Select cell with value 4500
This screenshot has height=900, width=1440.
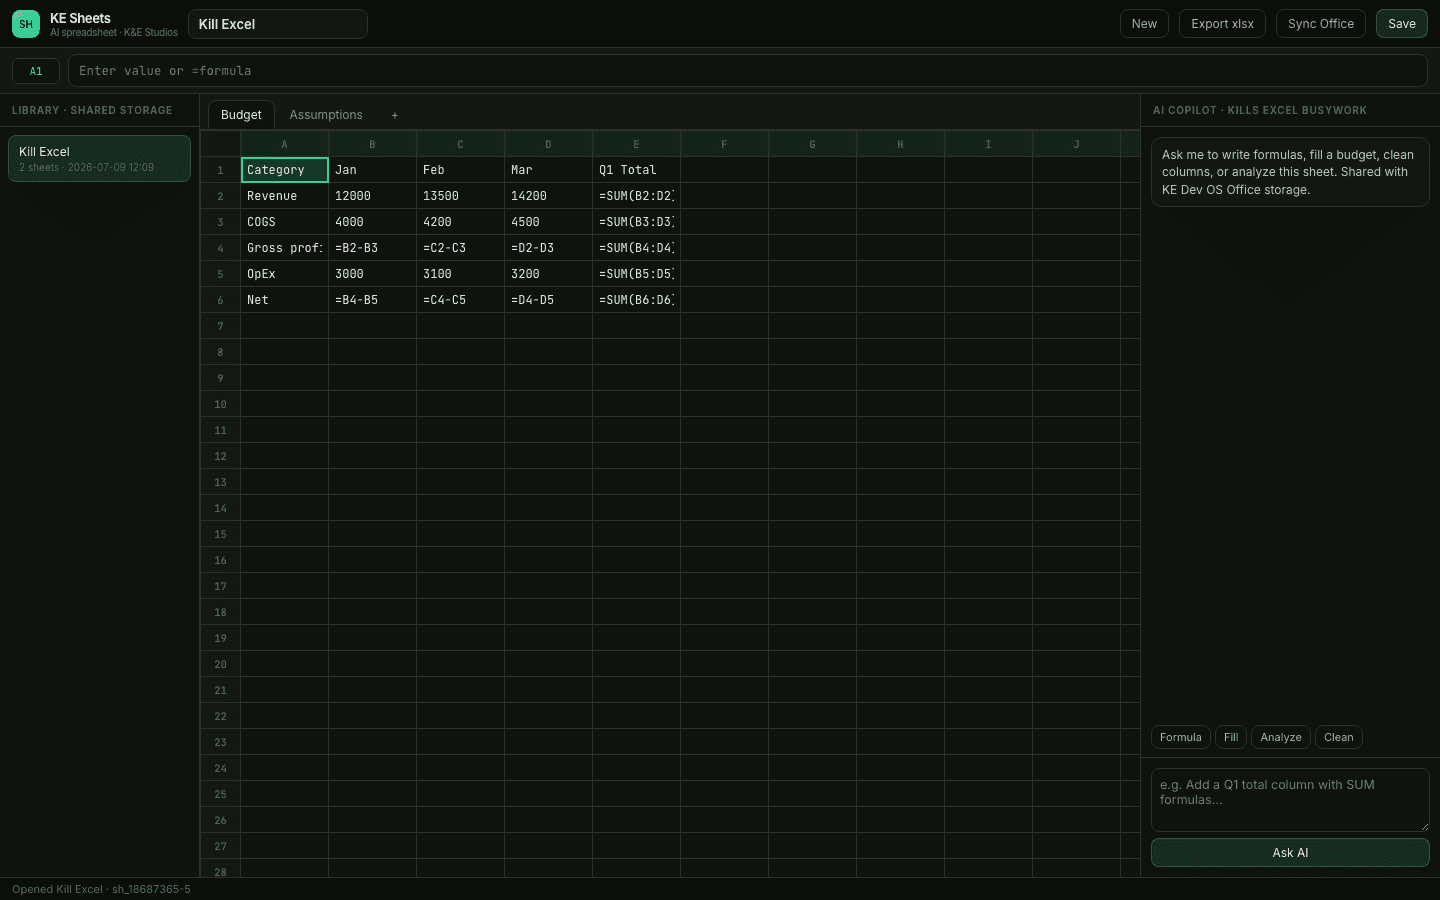tap(548, 222)
